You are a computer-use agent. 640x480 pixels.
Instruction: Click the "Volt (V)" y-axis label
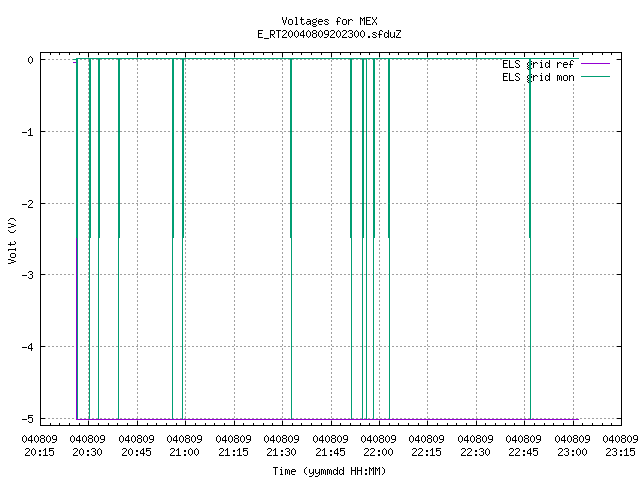(12, 240)
